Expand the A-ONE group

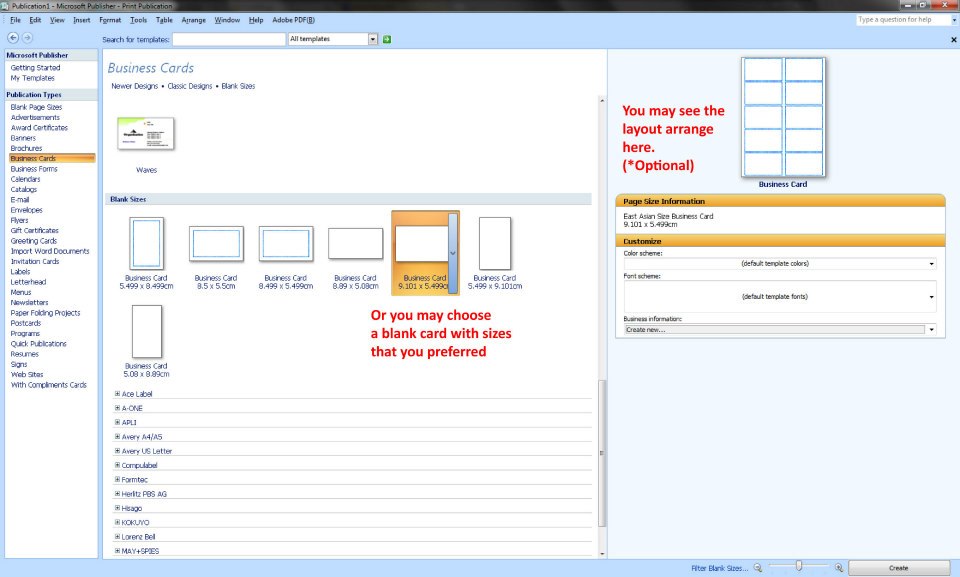point(118,408)
